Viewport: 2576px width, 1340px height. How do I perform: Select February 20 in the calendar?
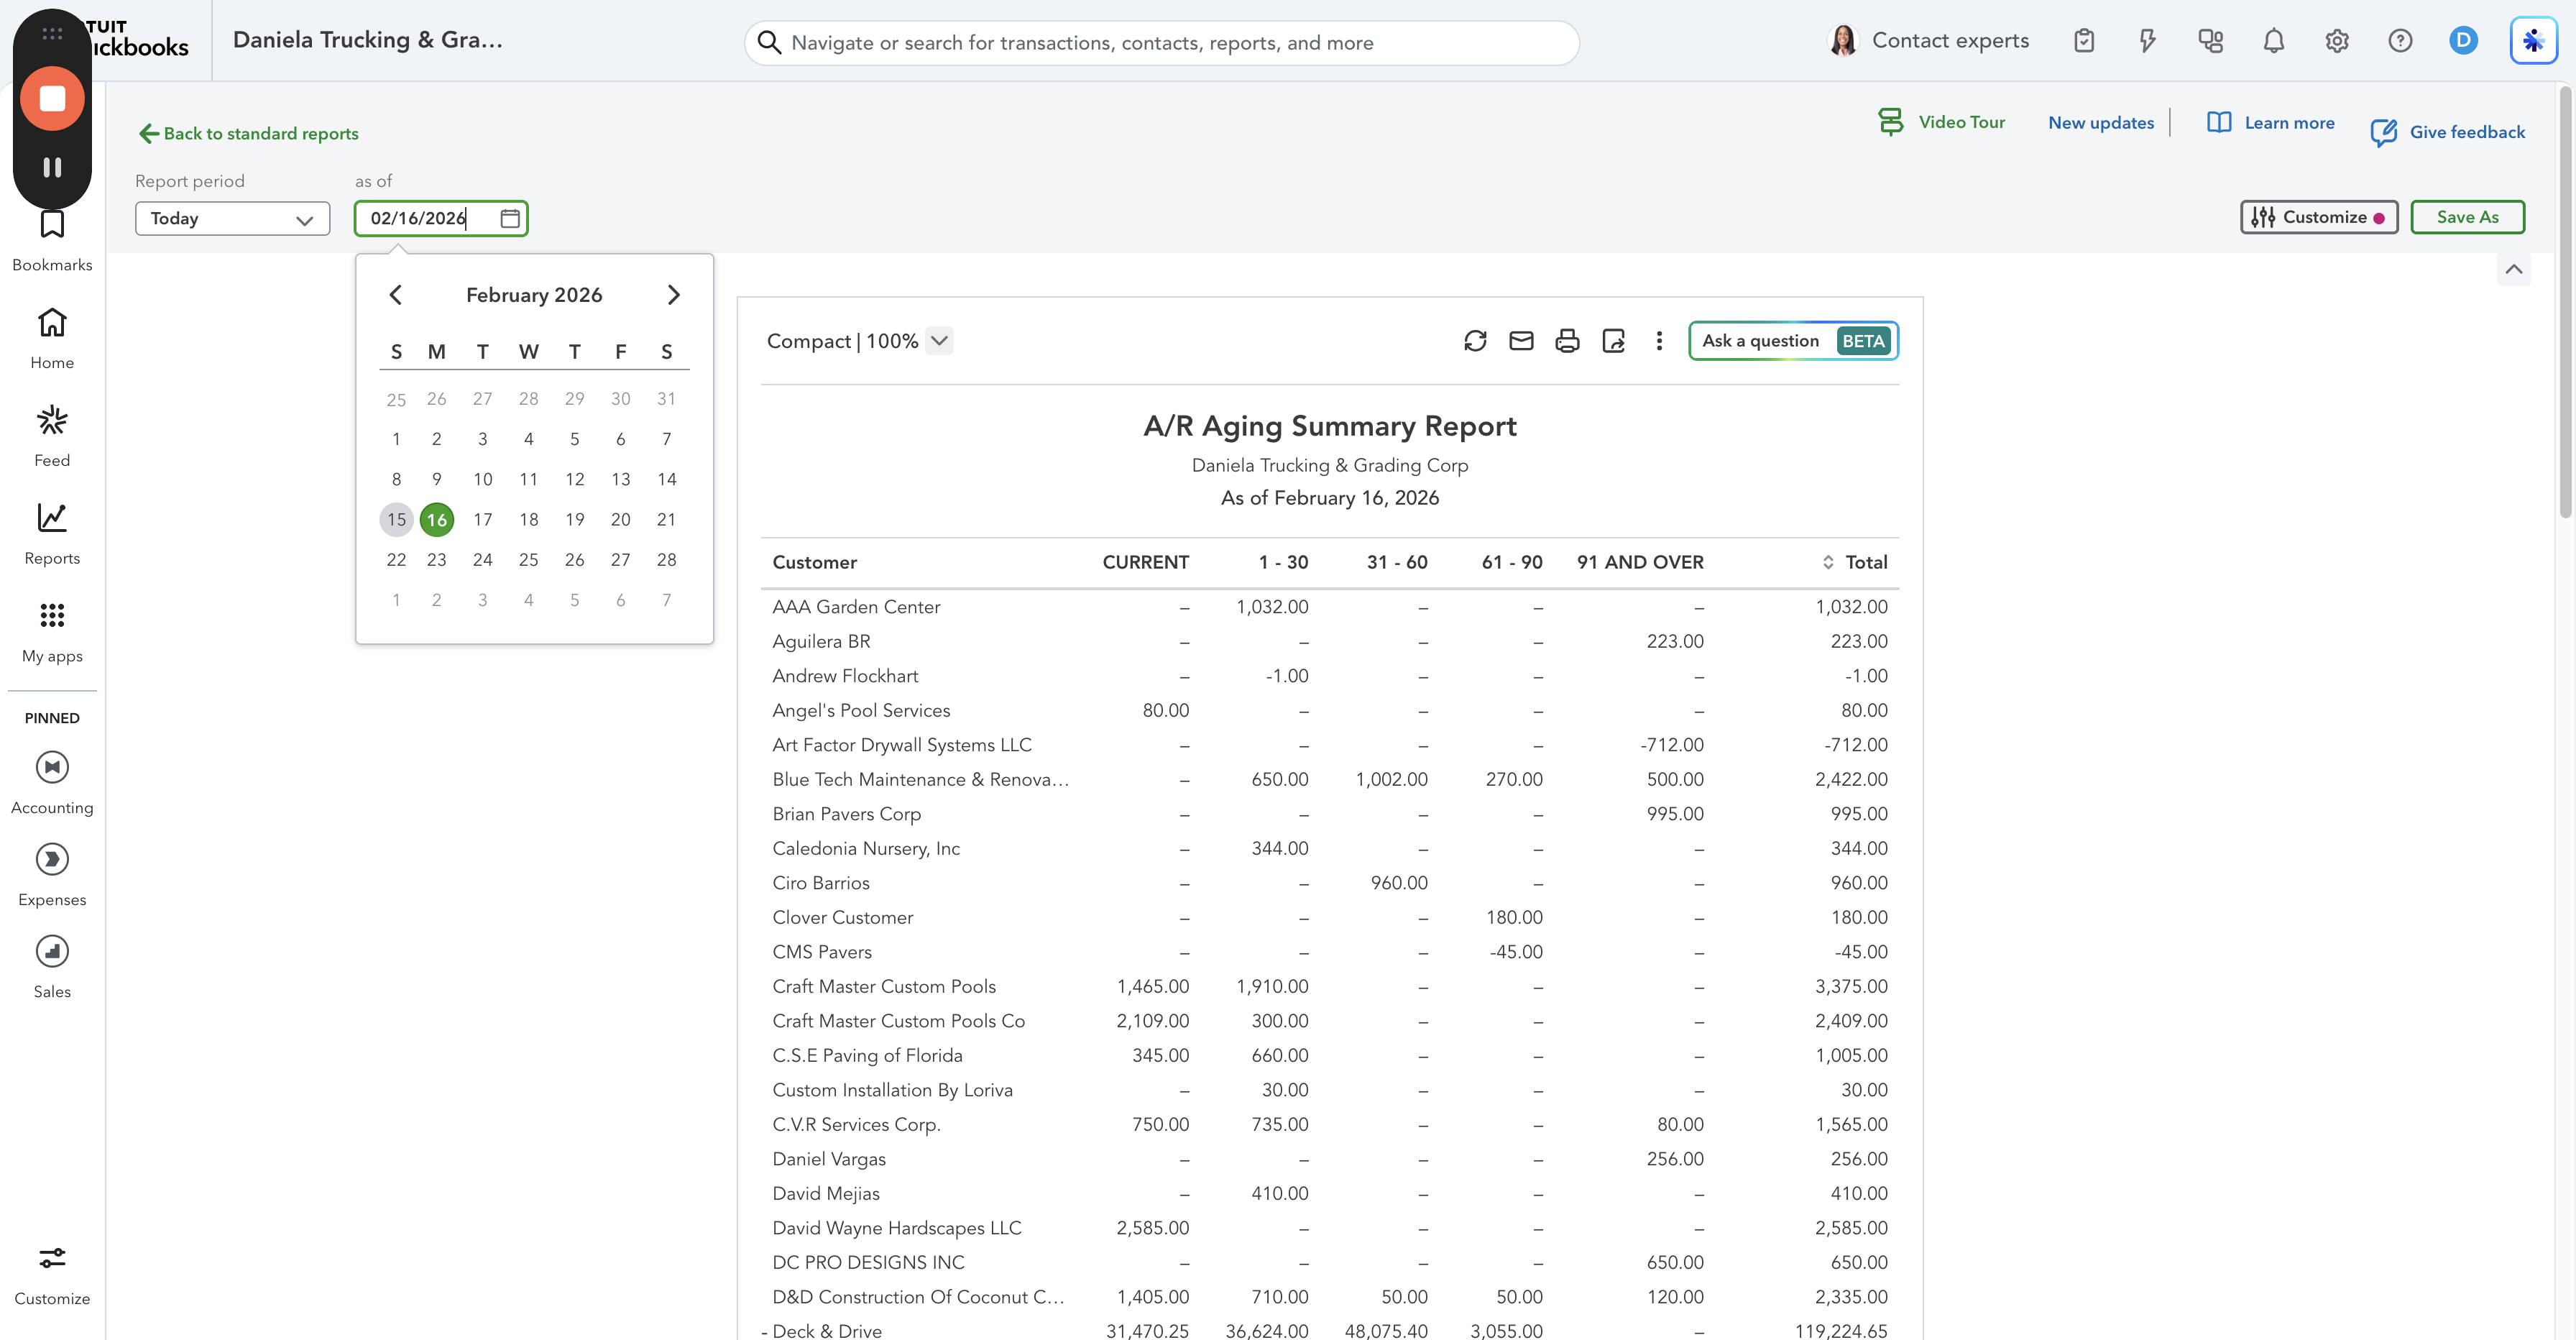pos(620,519)
